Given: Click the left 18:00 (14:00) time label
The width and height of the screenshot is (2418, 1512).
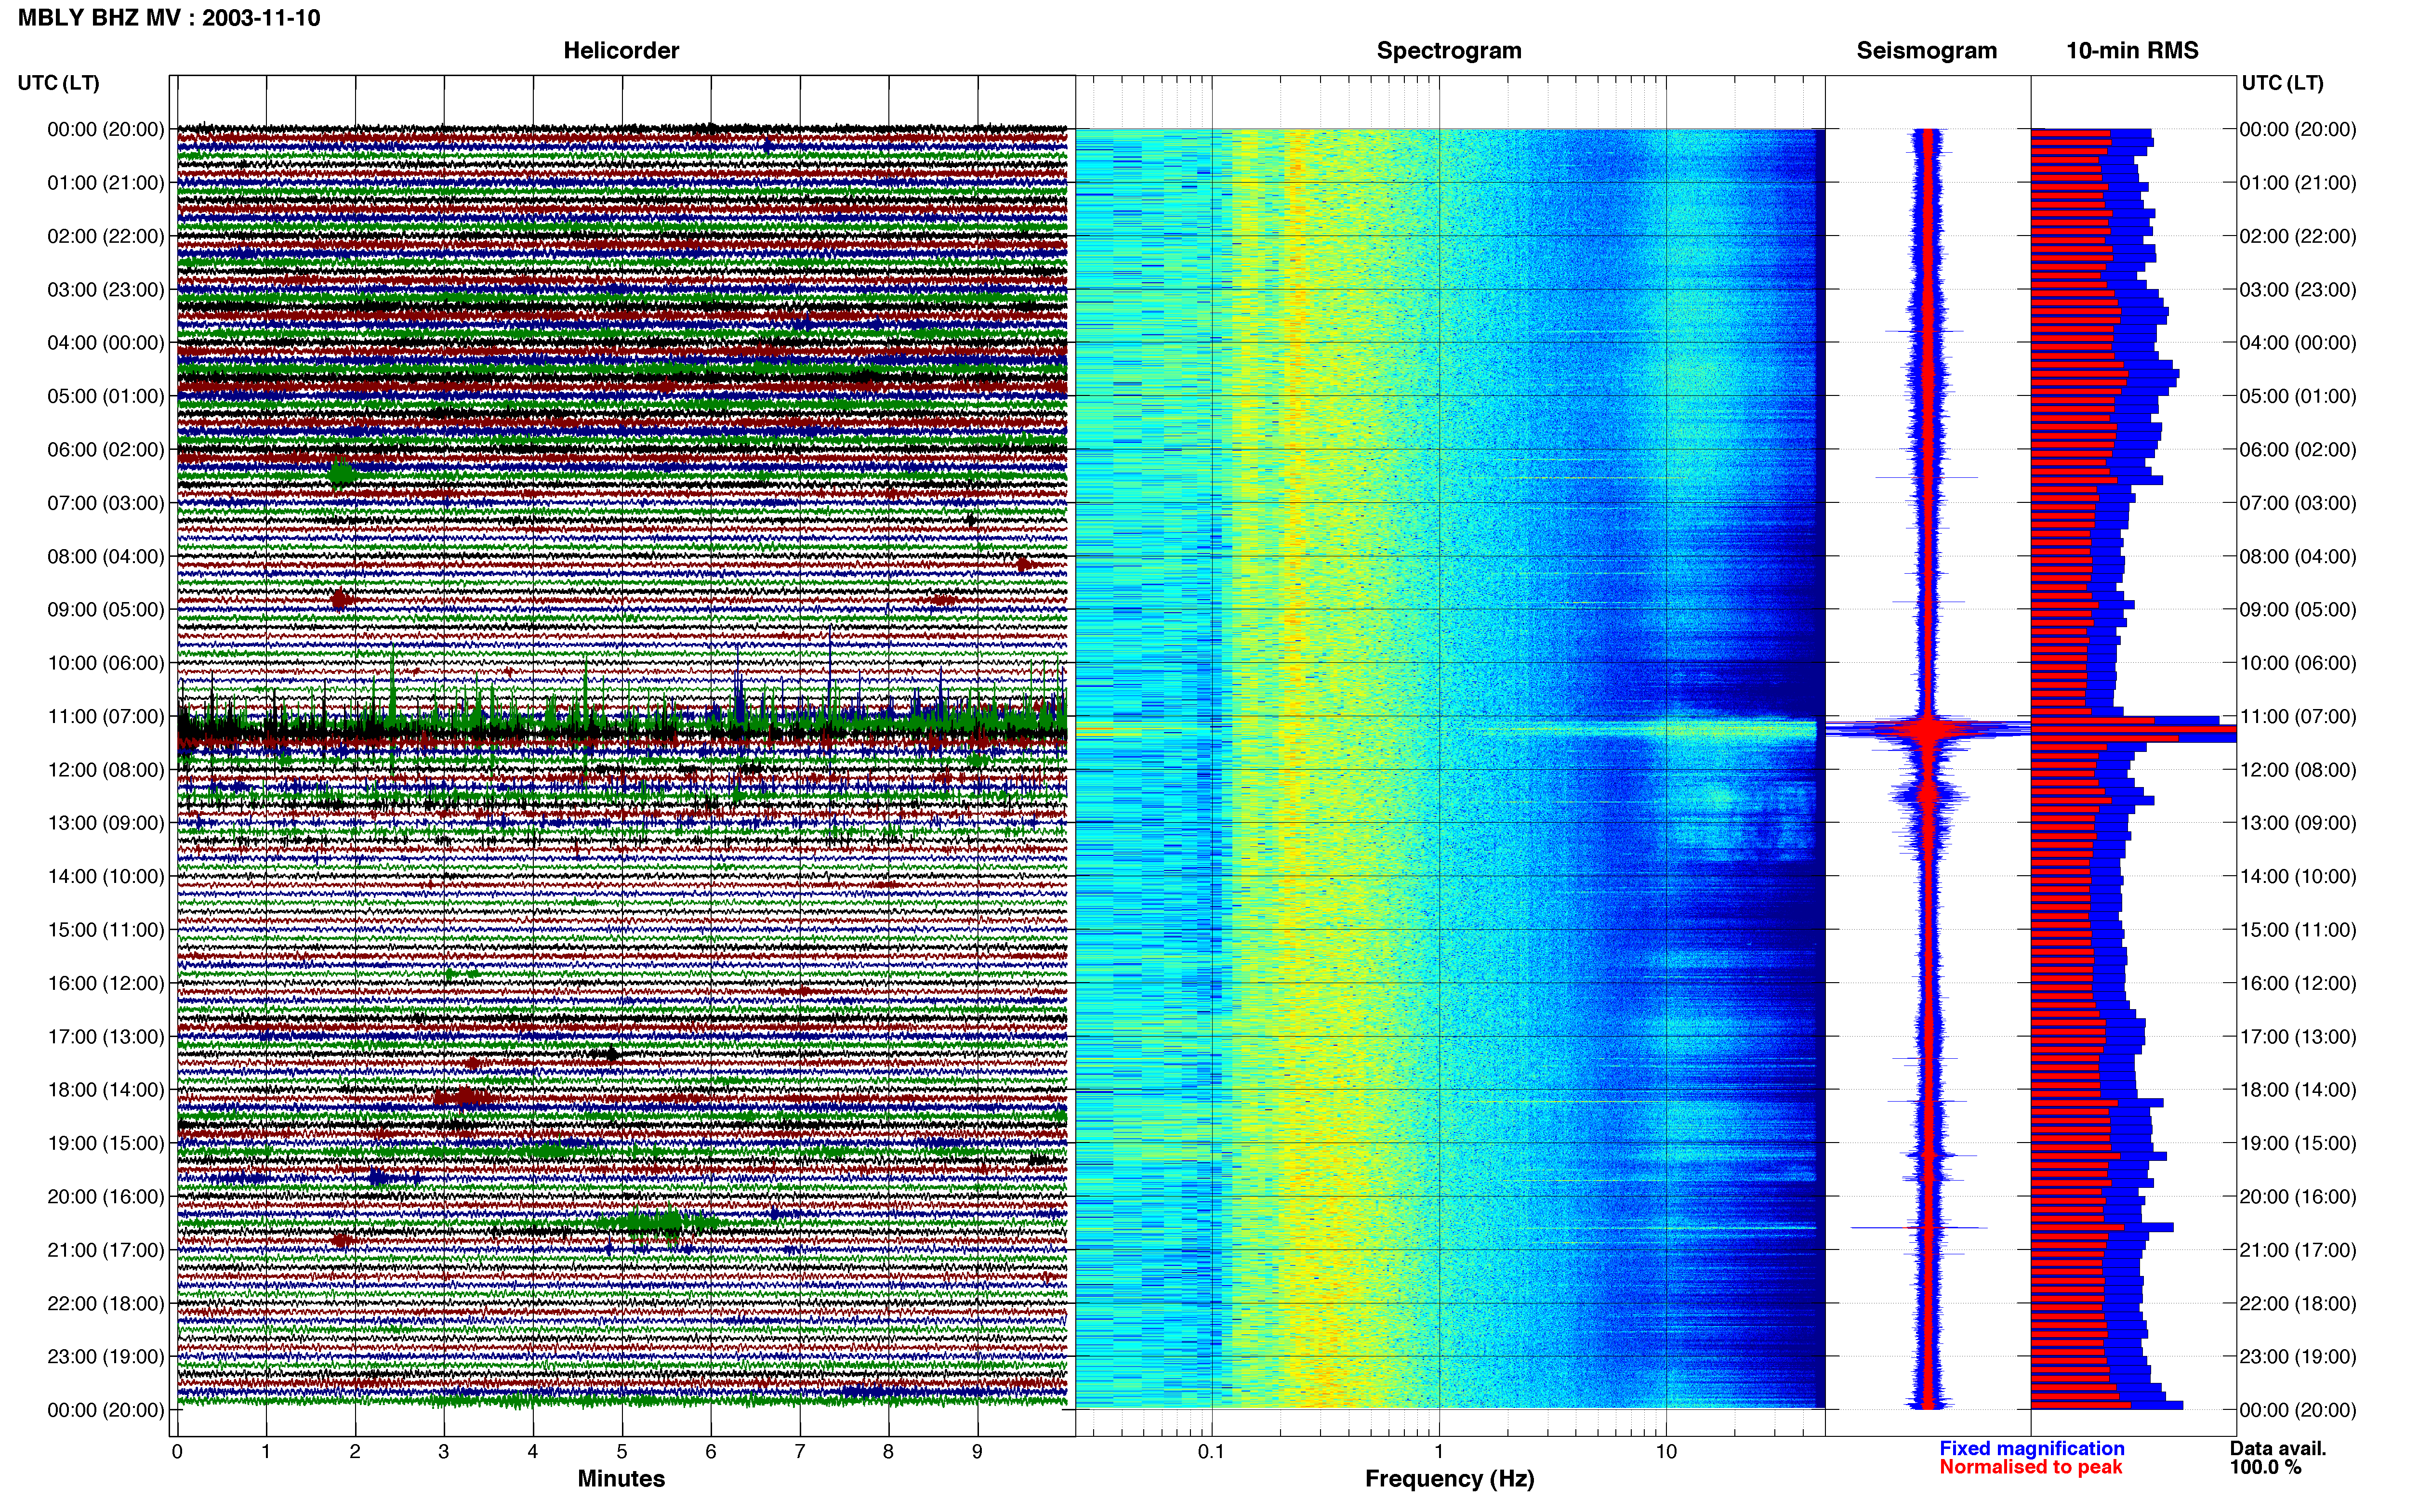Looking at the screenshot, I should [106, 1090].
